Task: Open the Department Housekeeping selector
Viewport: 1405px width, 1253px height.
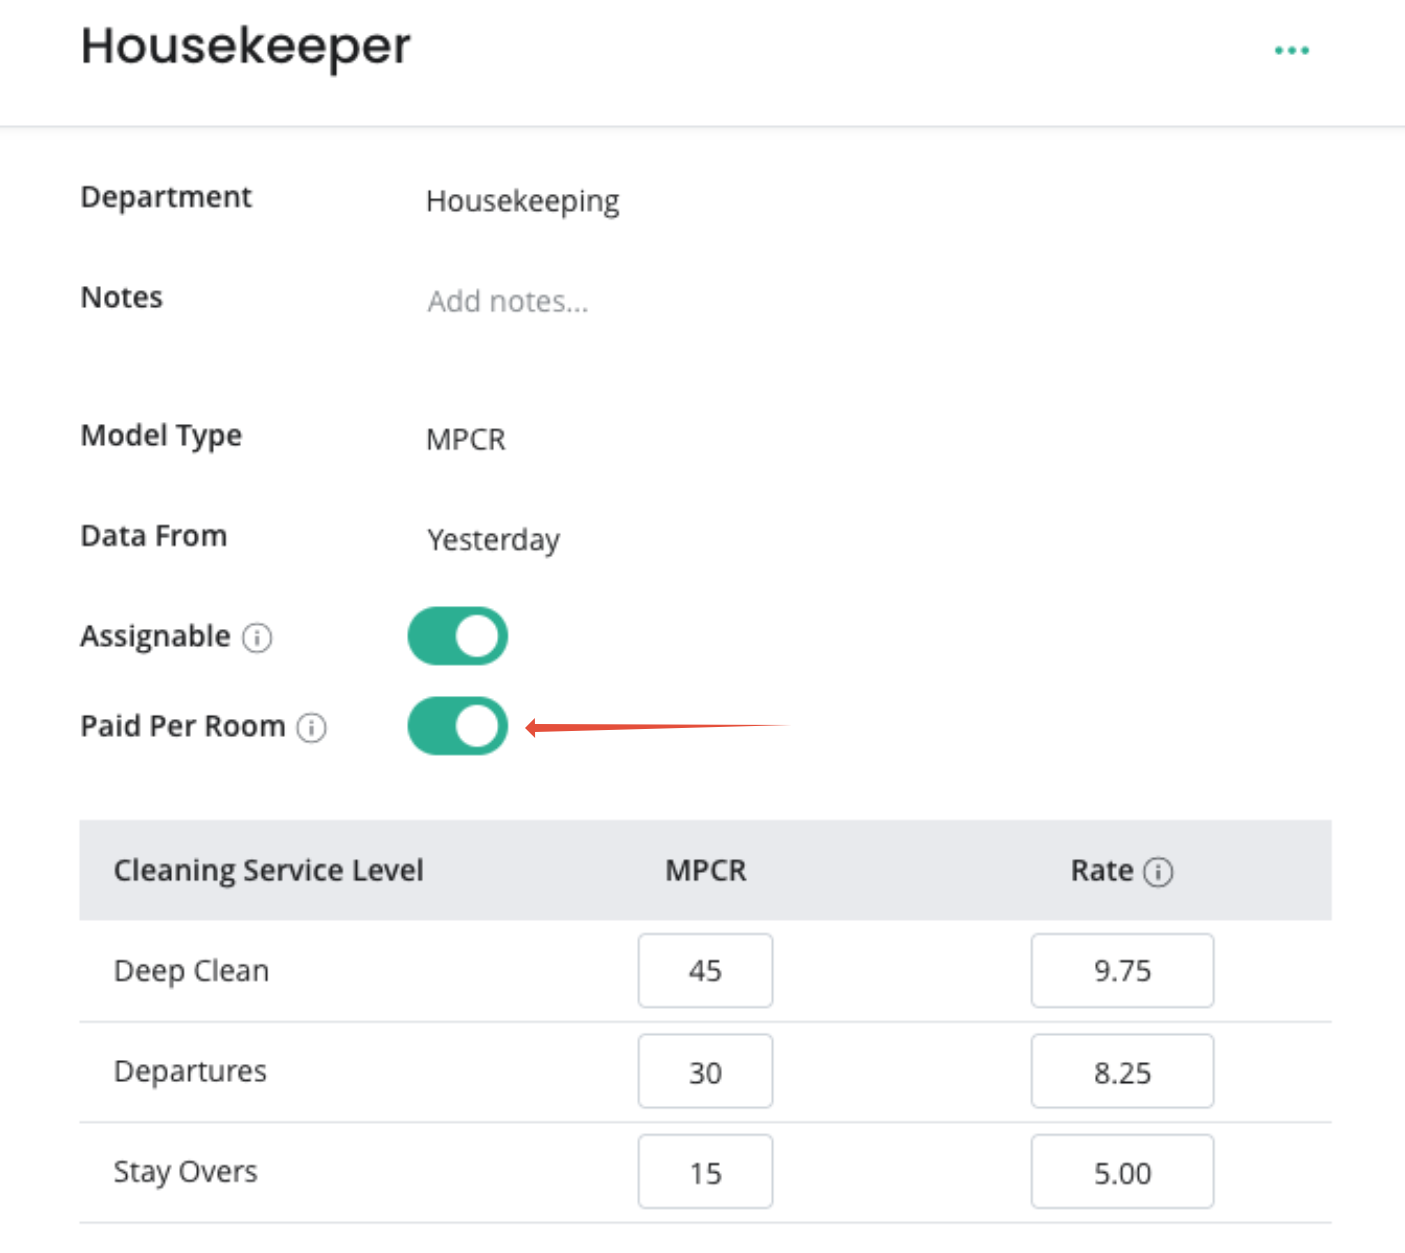Action: click(523, 201)
